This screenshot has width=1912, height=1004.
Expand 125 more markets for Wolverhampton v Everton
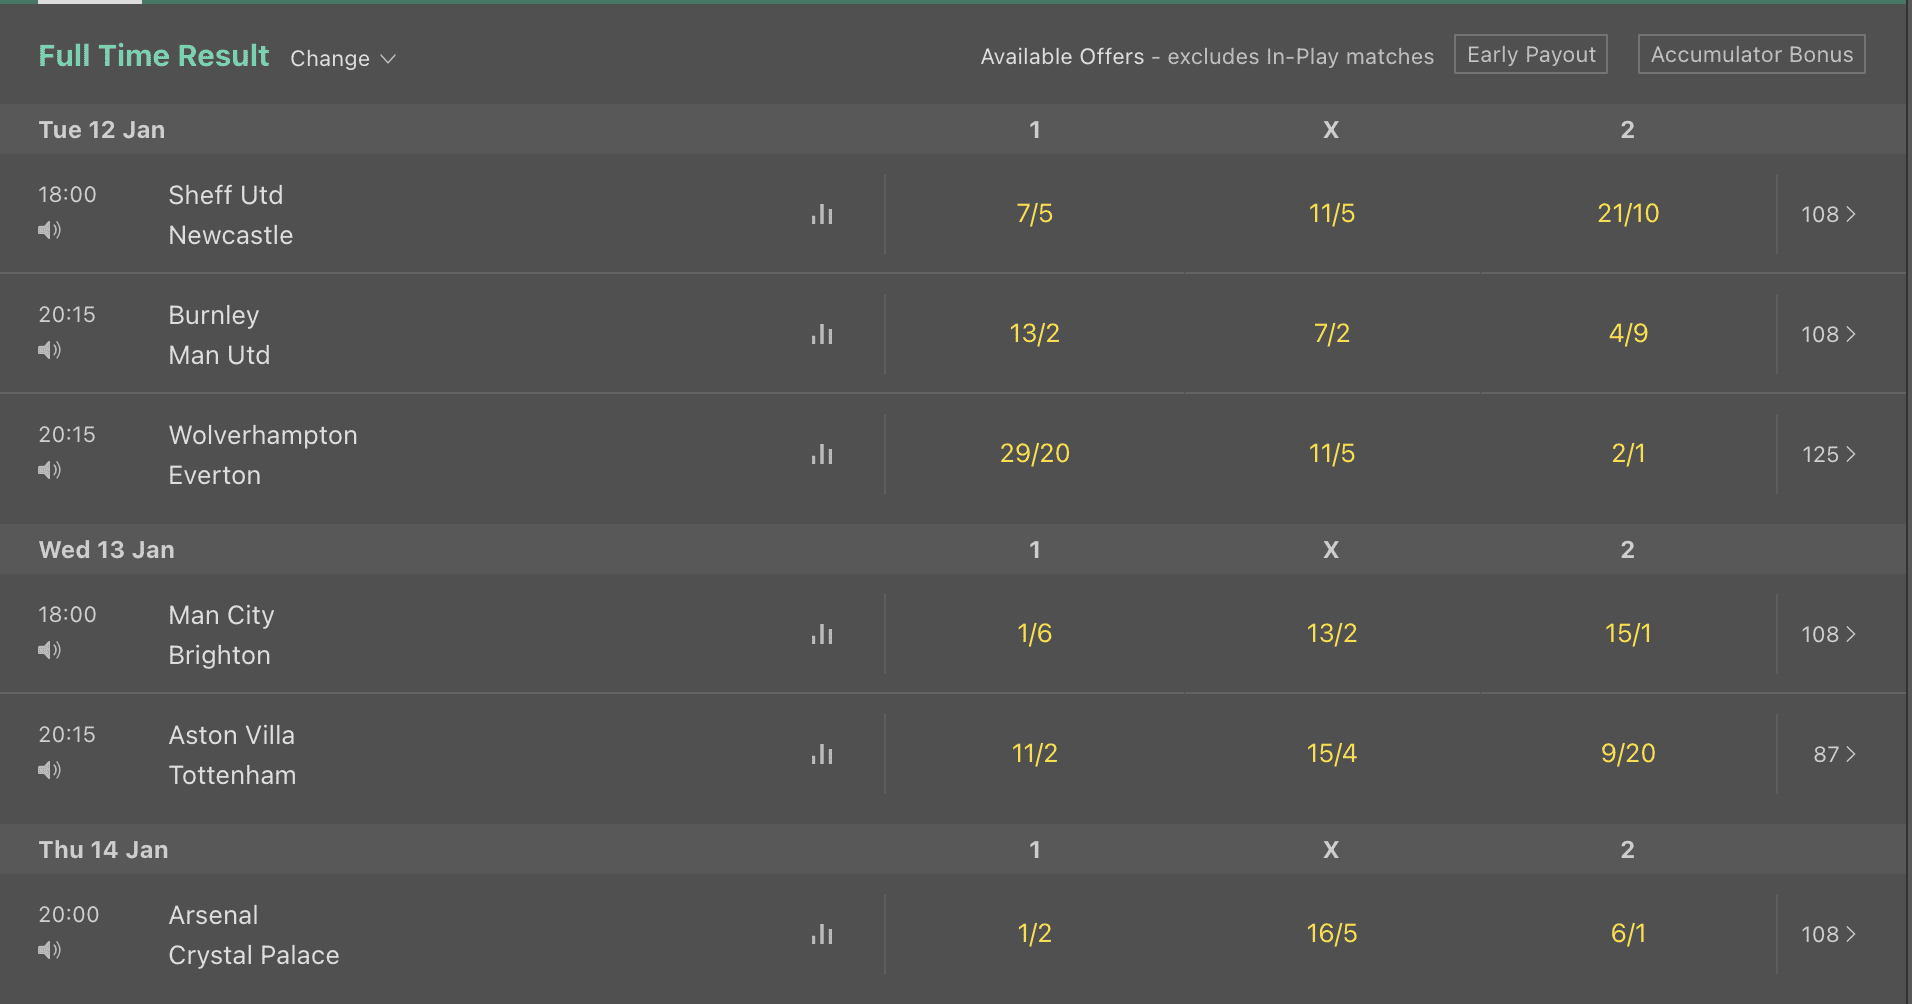[1829, 454]
